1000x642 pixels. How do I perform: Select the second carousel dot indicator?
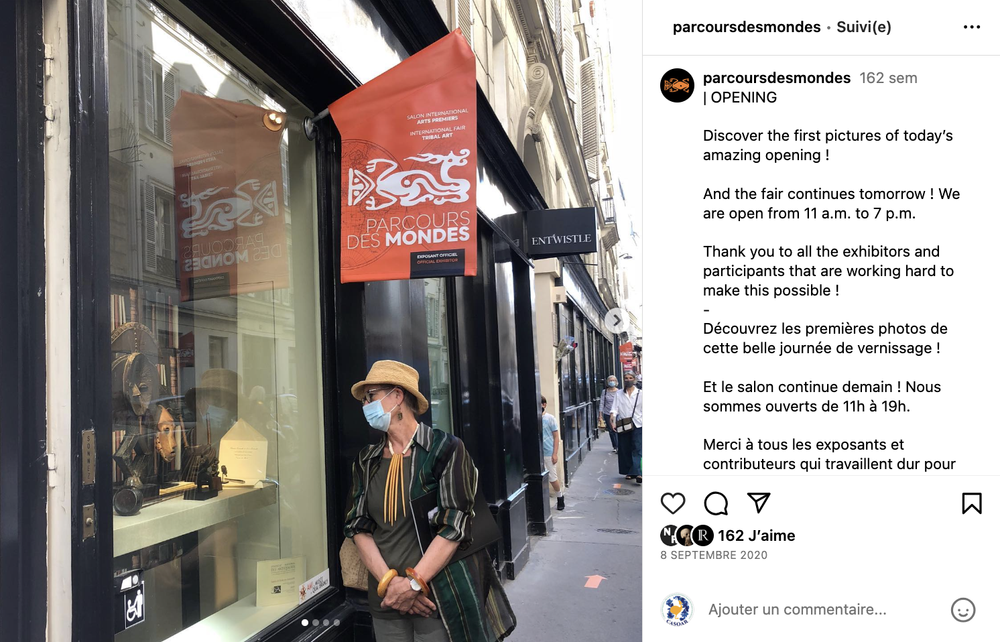pos(315,622)
